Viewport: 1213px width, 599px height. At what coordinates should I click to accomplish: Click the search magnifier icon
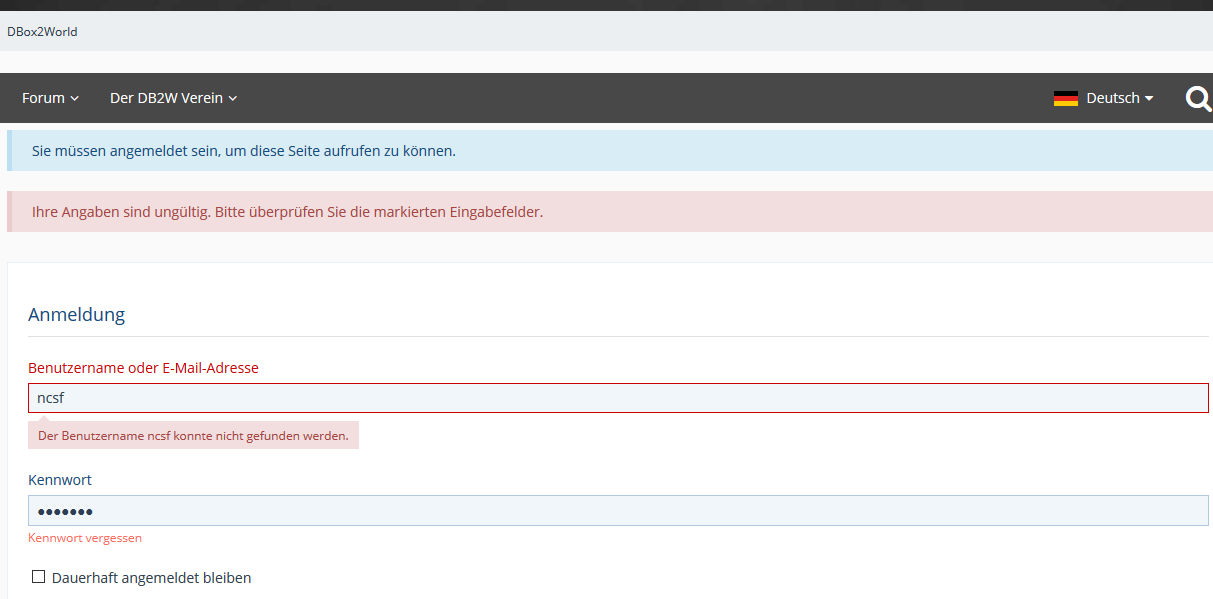1198,98
